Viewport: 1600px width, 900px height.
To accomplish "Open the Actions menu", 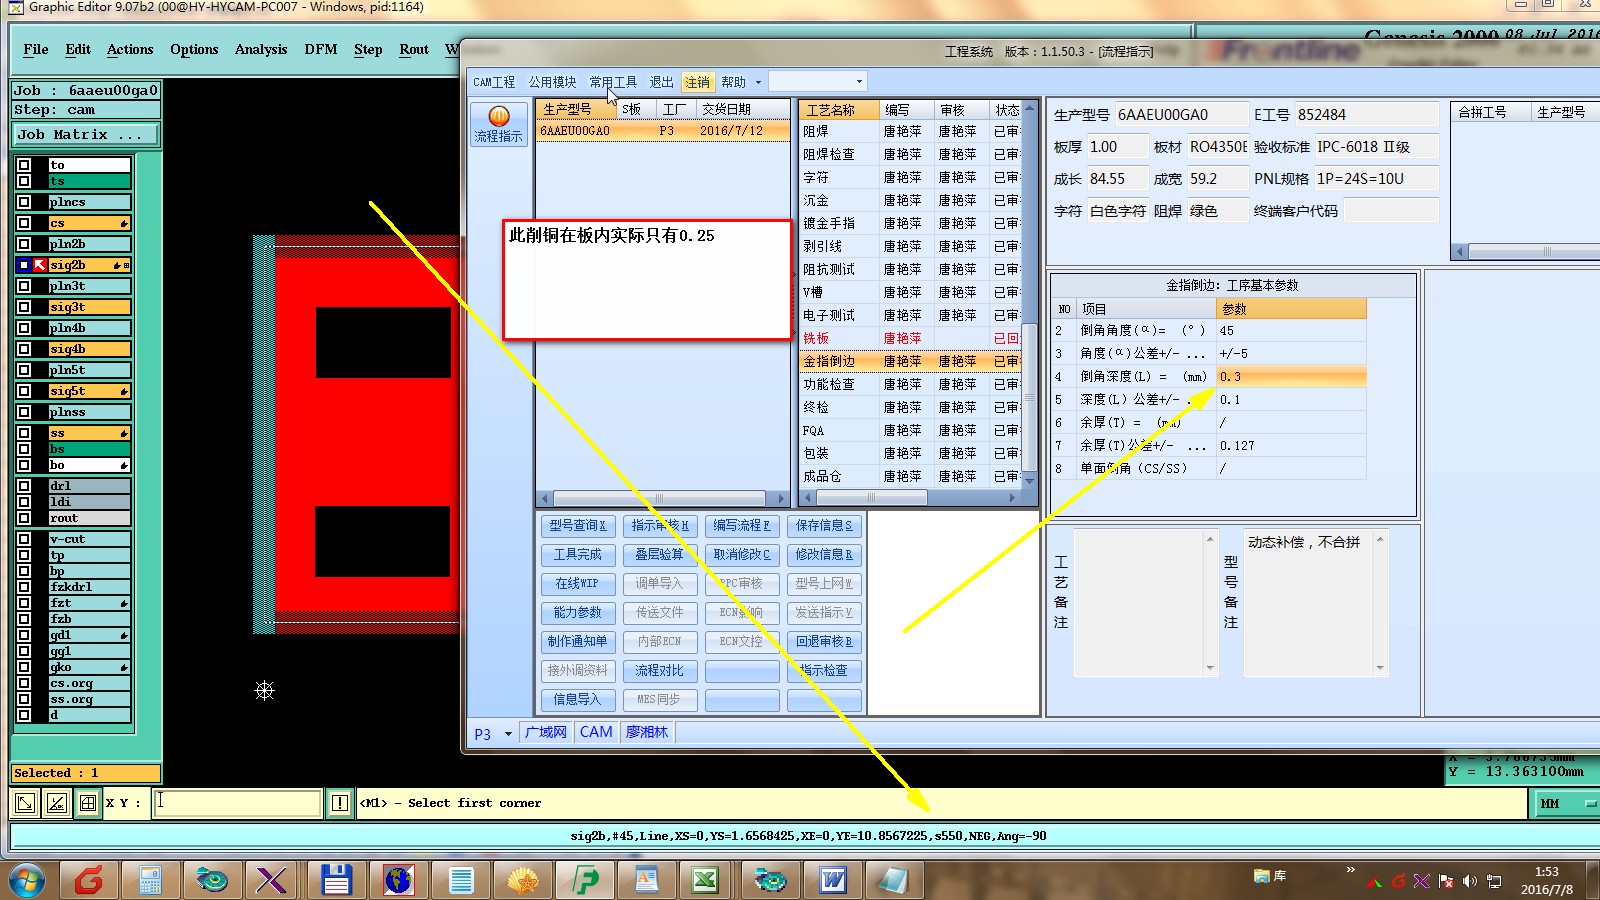I will 130,49.
